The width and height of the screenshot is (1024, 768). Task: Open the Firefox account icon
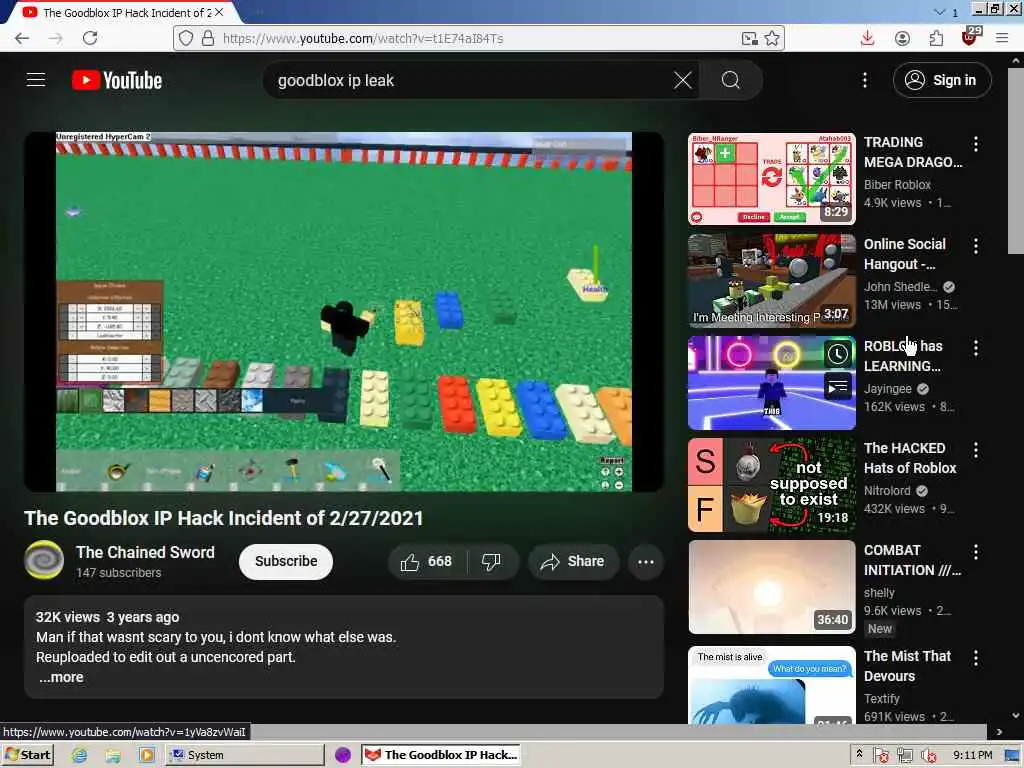point(902,39)
